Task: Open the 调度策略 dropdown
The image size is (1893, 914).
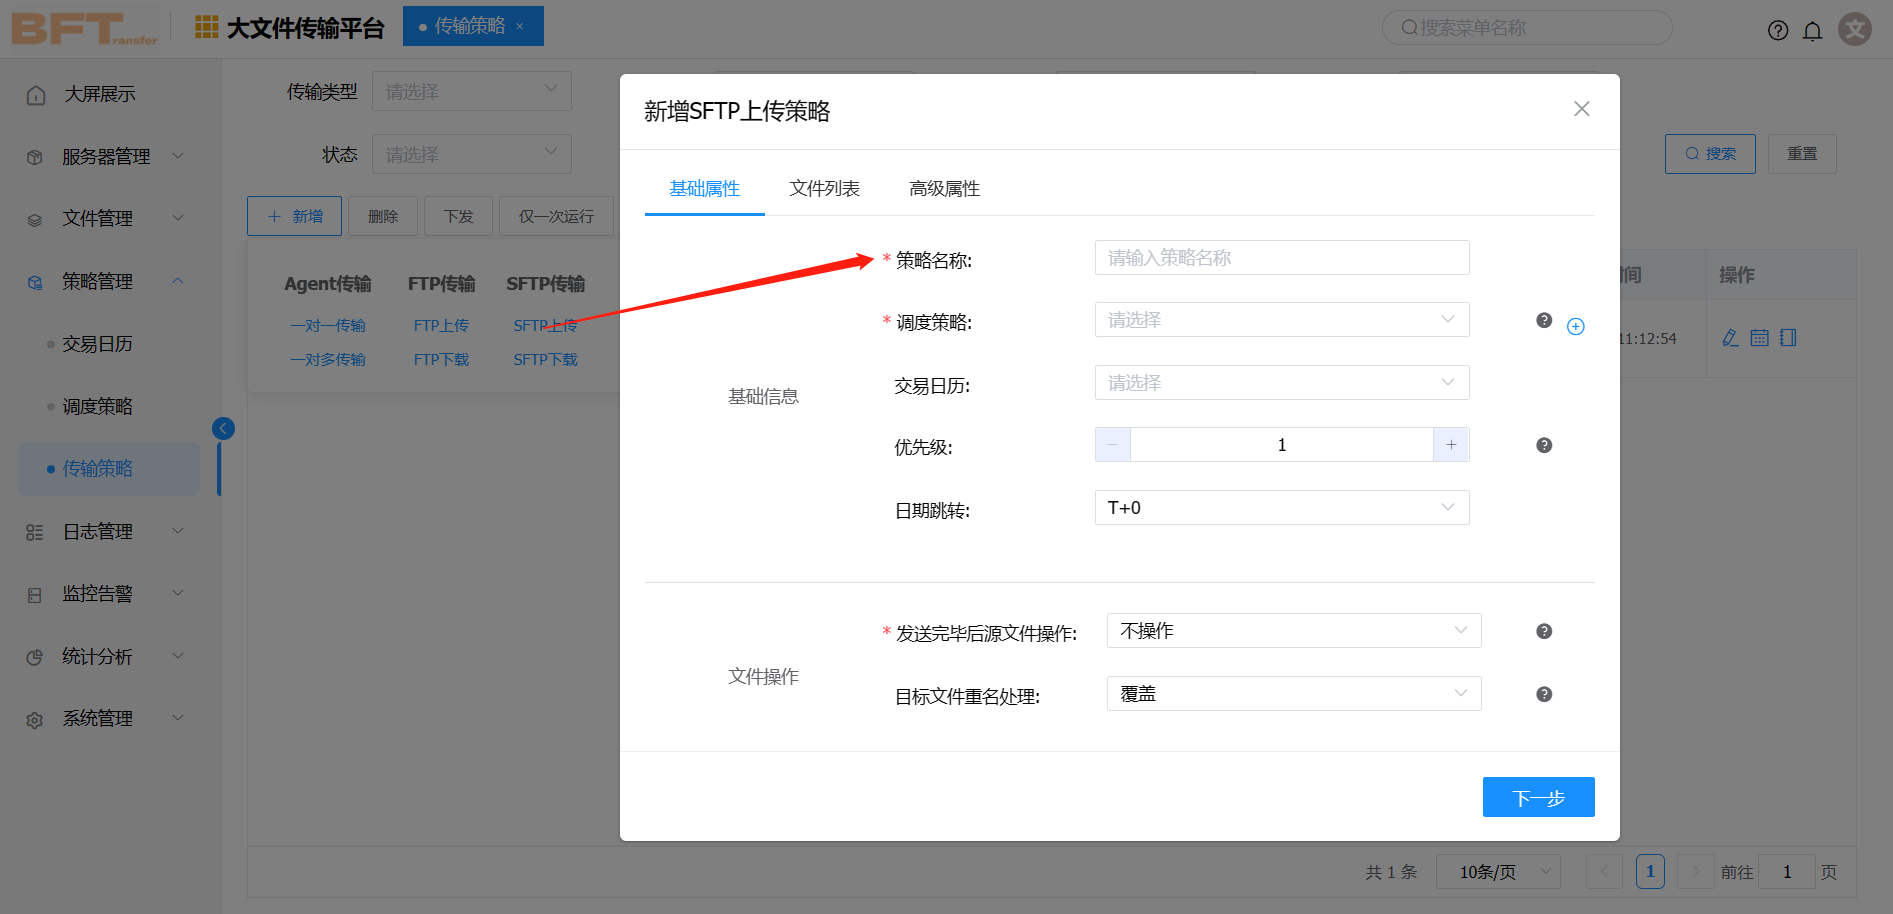Action: (x=1281, y=320)
